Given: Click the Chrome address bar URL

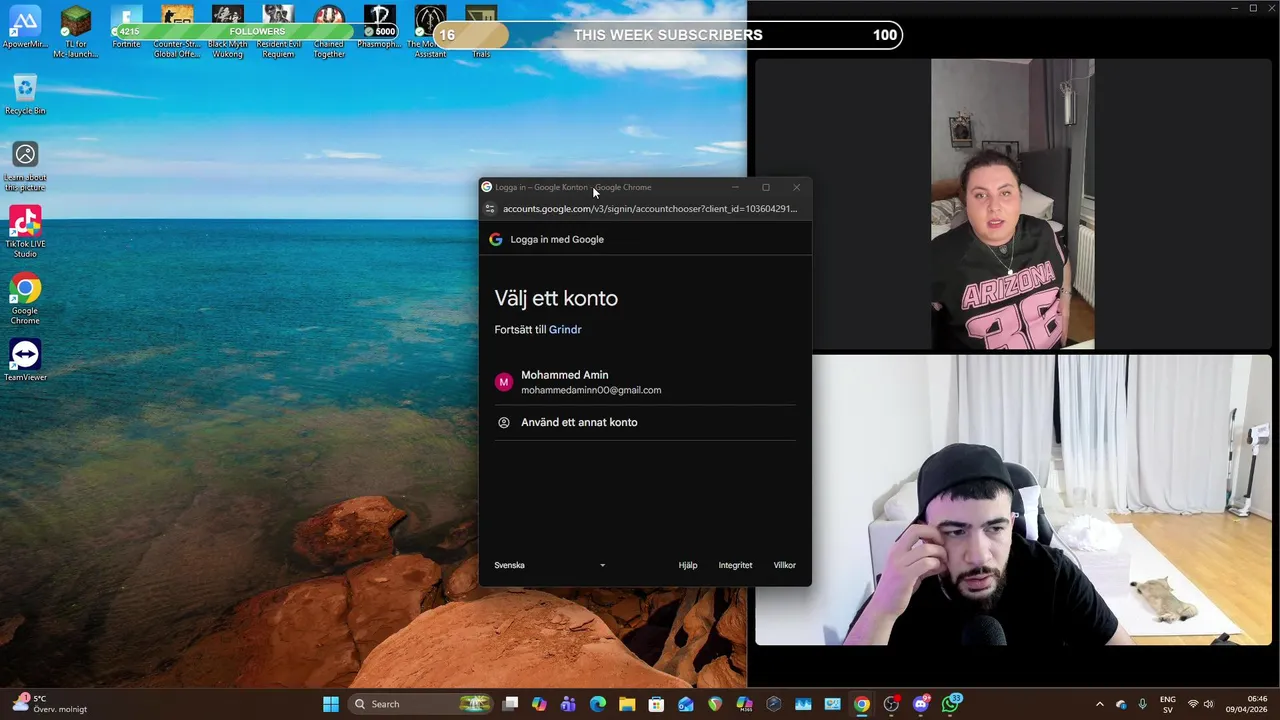Looking at the screenshot, I should [x=650, y=209].
